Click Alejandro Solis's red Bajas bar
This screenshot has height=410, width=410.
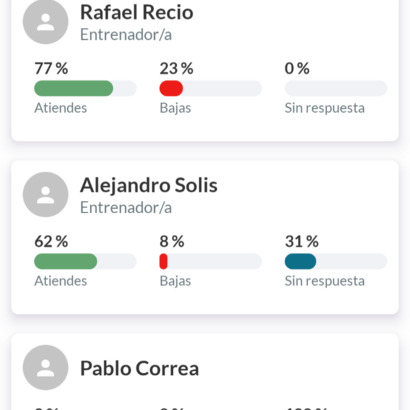point(211,261)
